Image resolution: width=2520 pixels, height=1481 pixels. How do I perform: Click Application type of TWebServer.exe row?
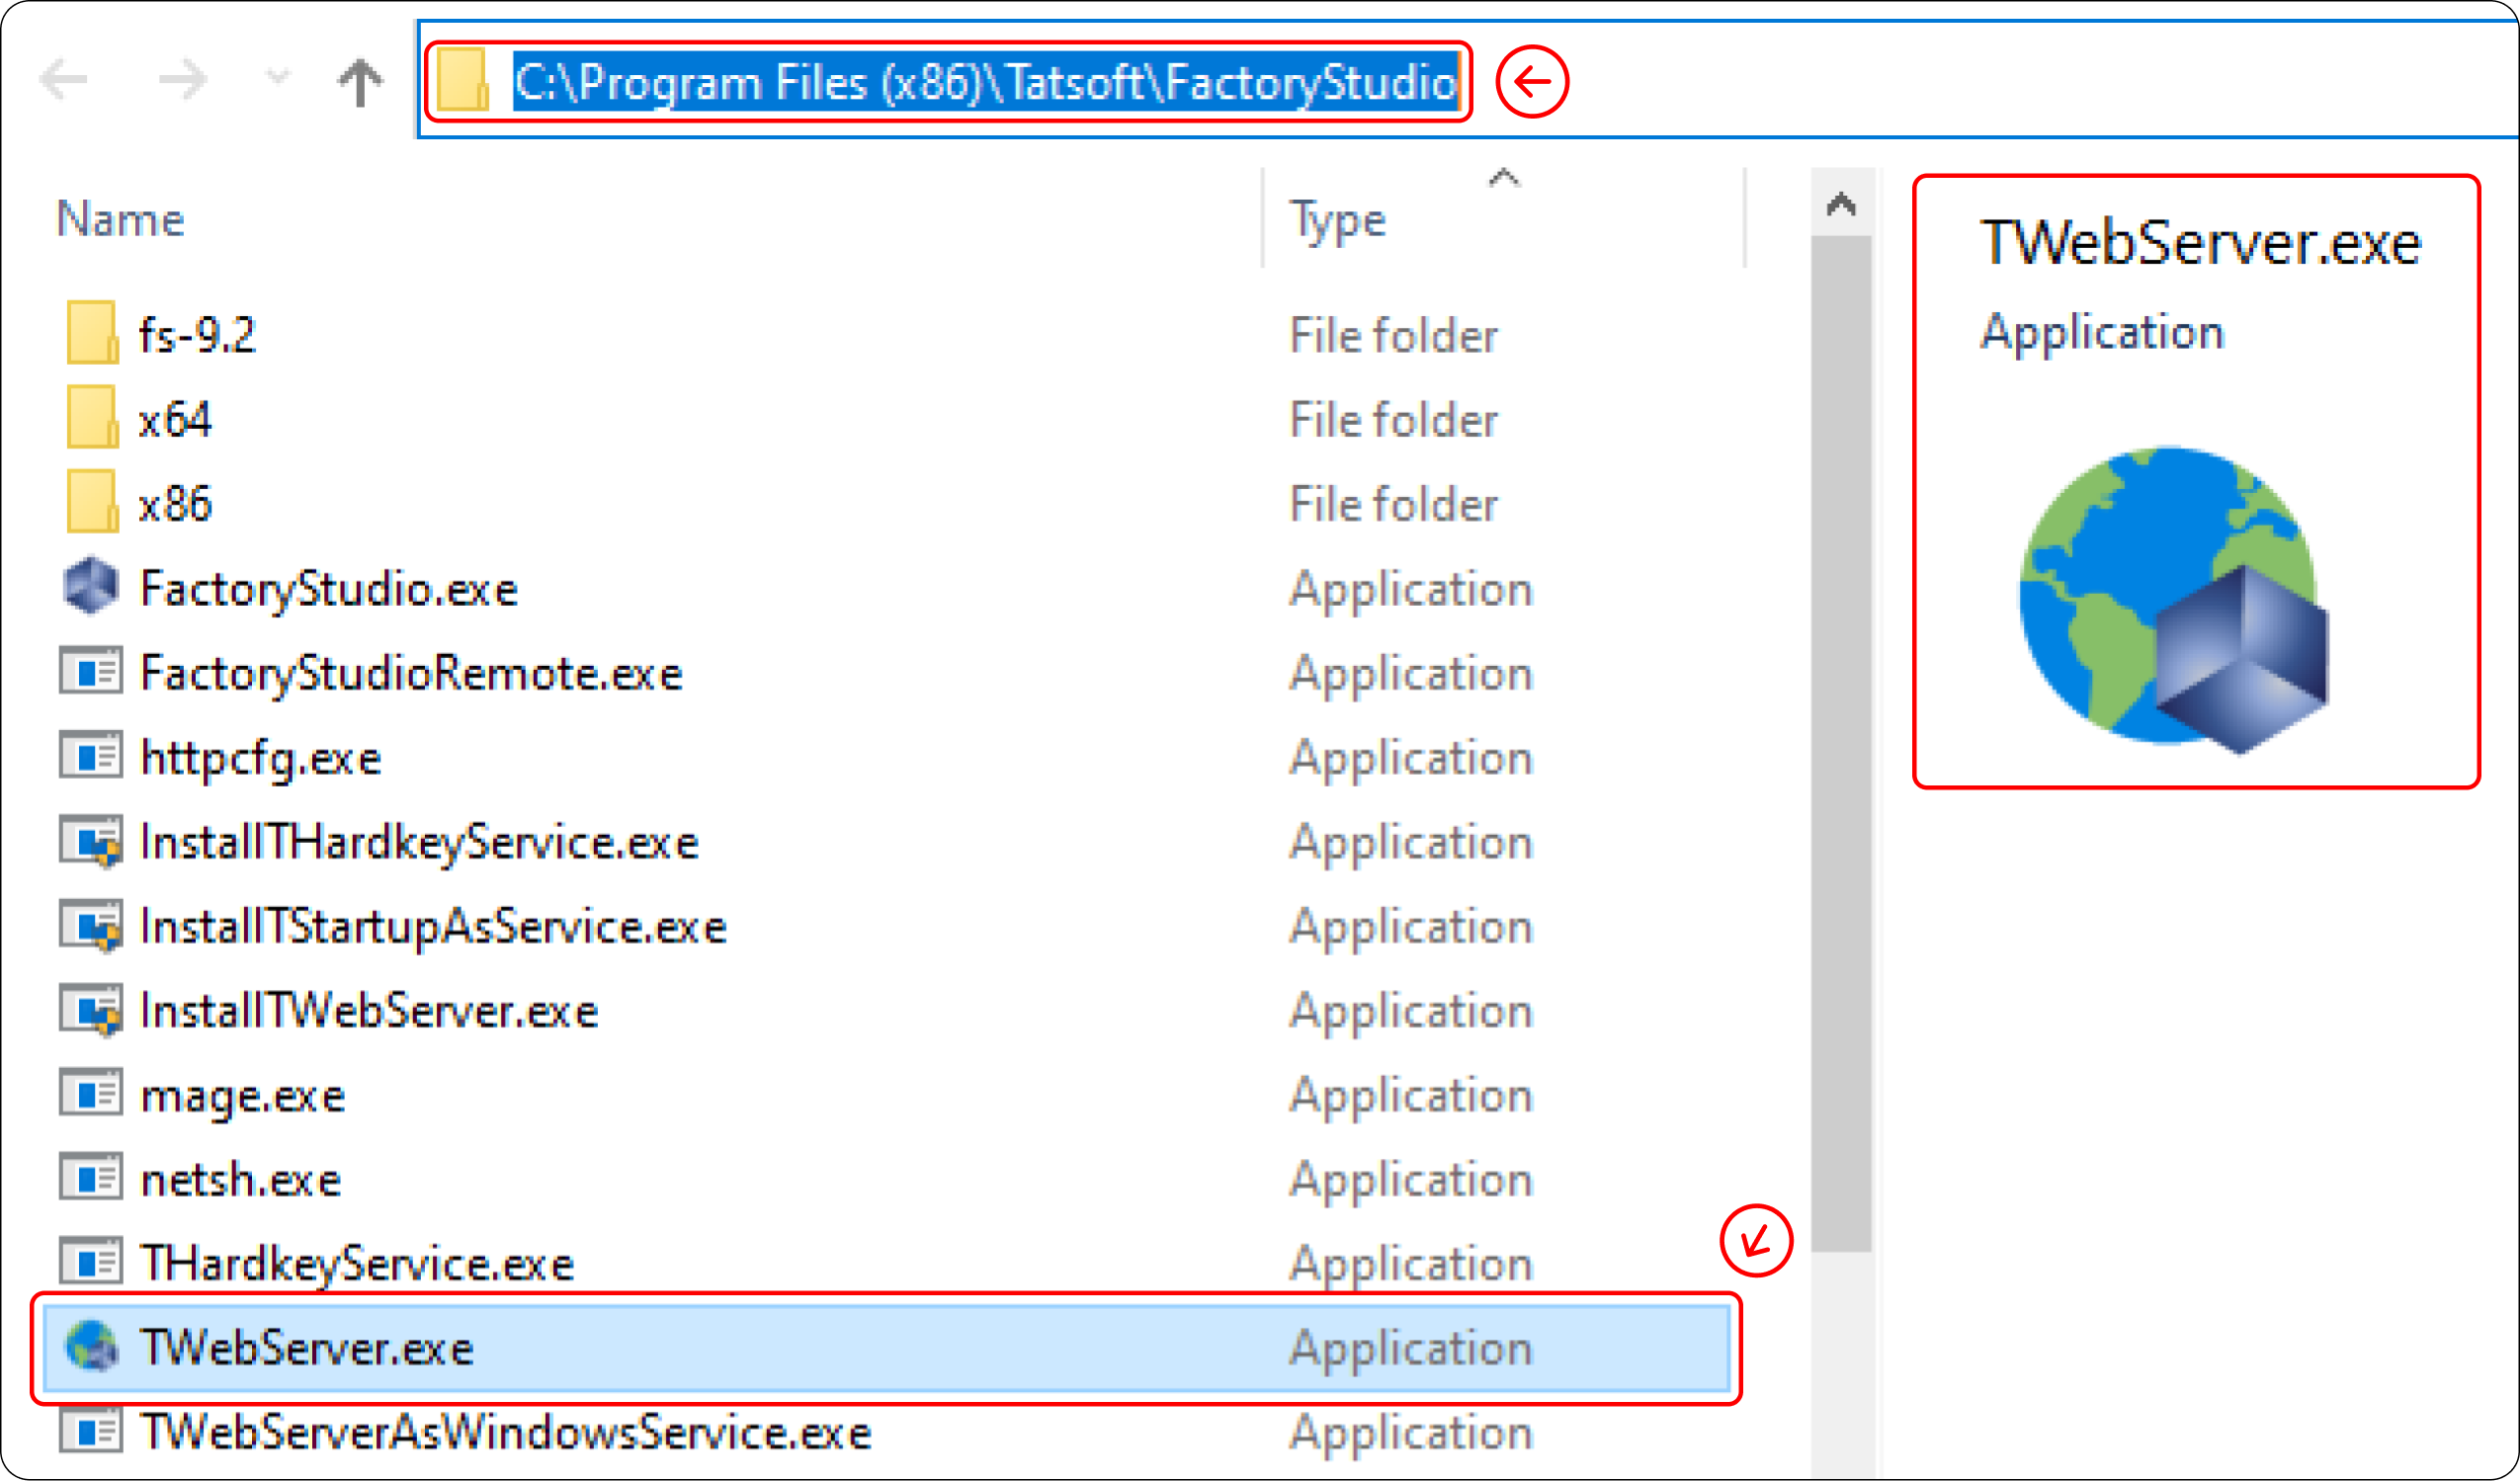coord(1411,1350)
